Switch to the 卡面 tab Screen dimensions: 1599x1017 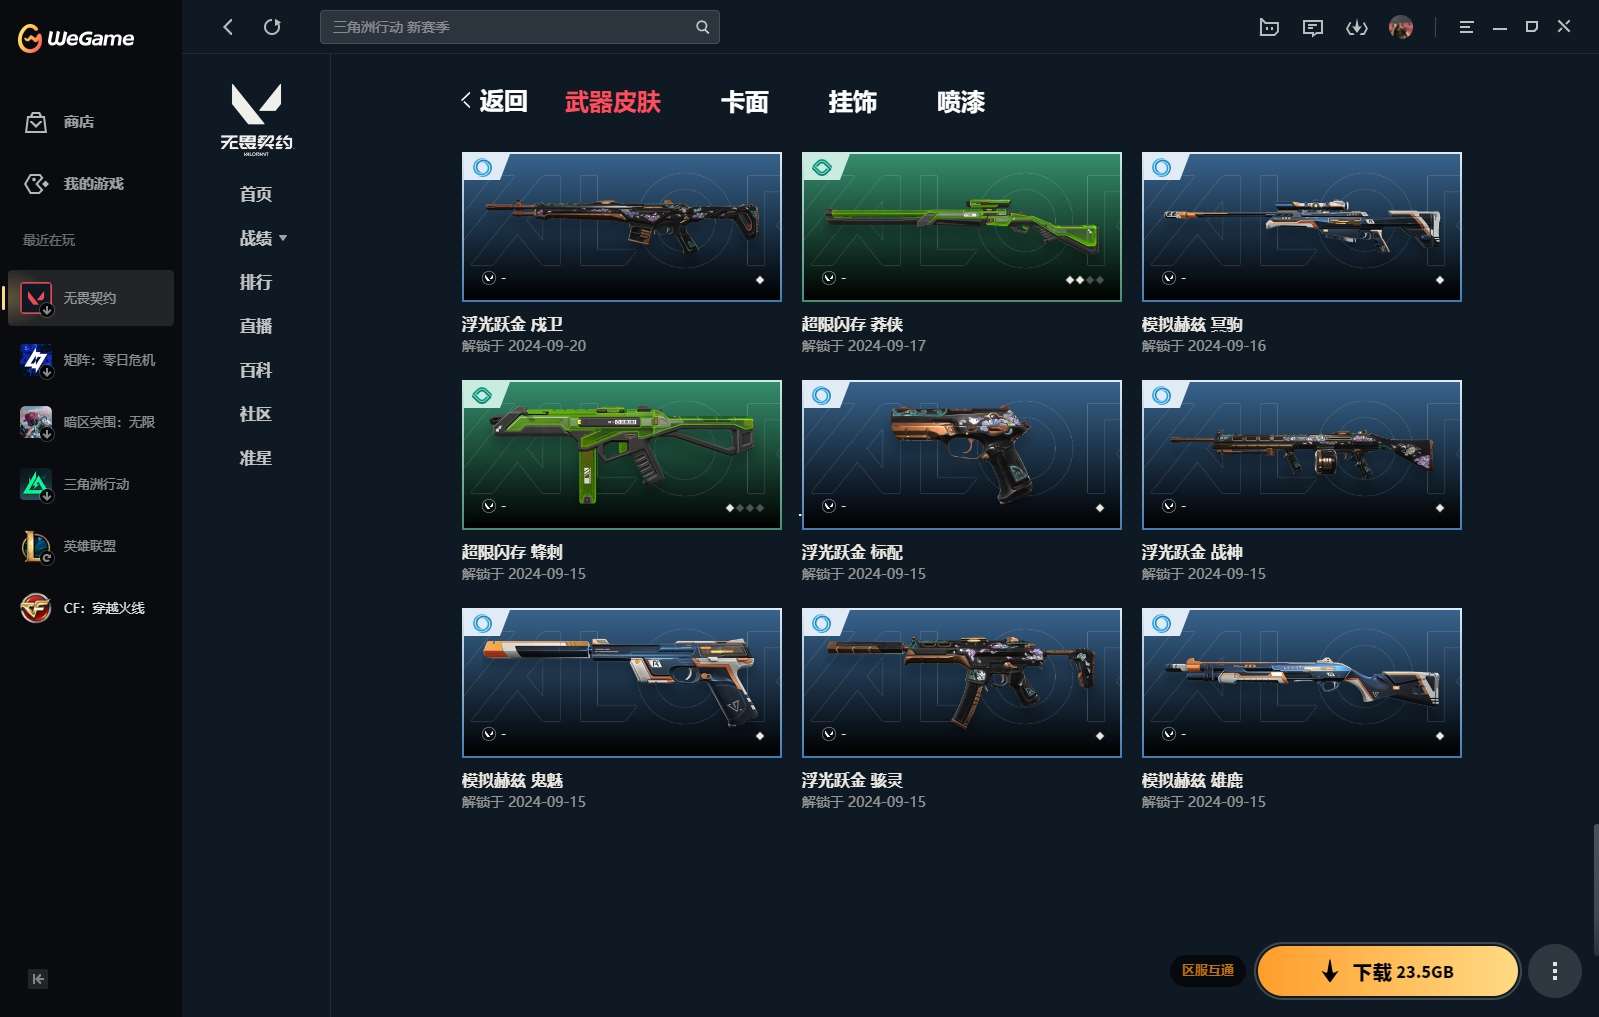coord(744,102)
